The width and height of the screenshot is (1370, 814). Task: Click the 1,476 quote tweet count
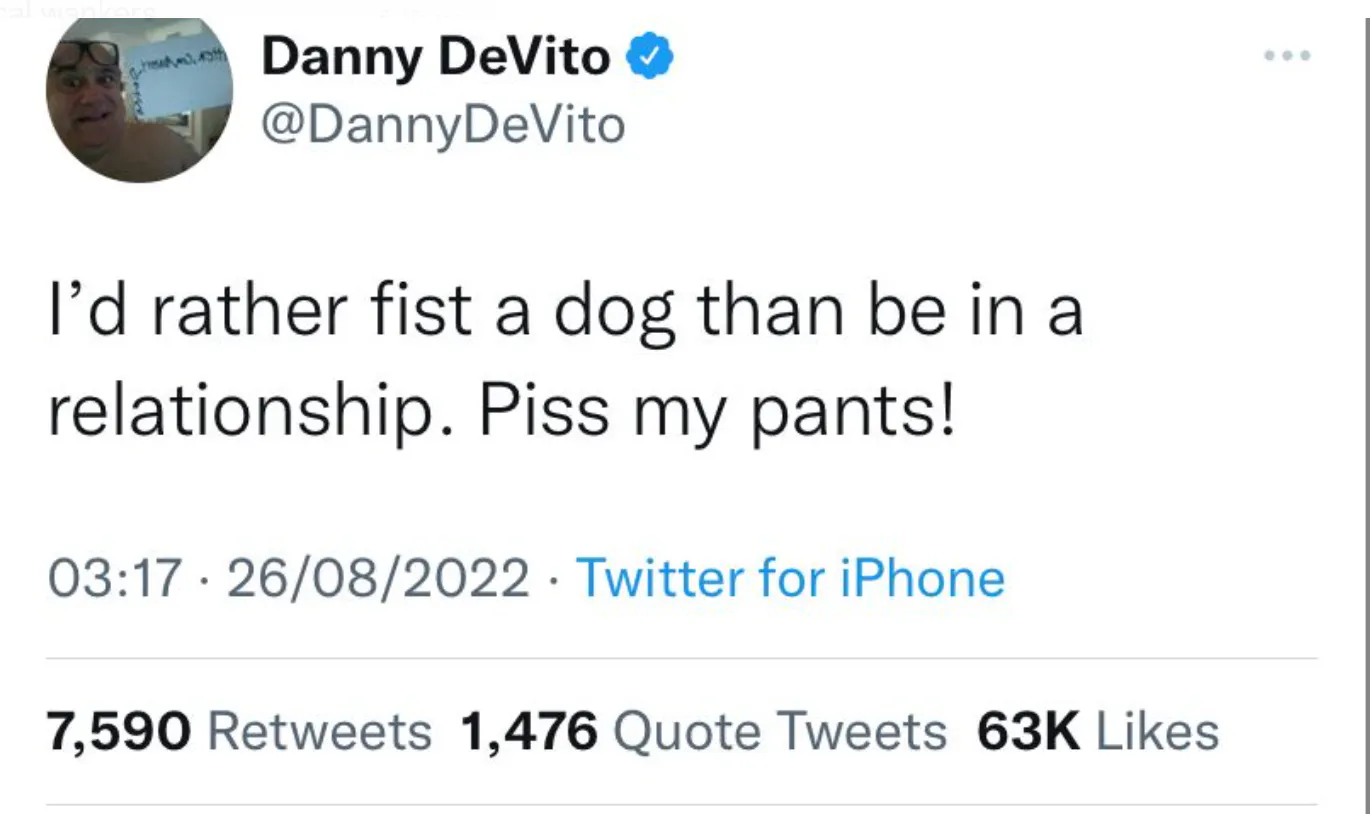pyautogui.click(x=529, y=732)
